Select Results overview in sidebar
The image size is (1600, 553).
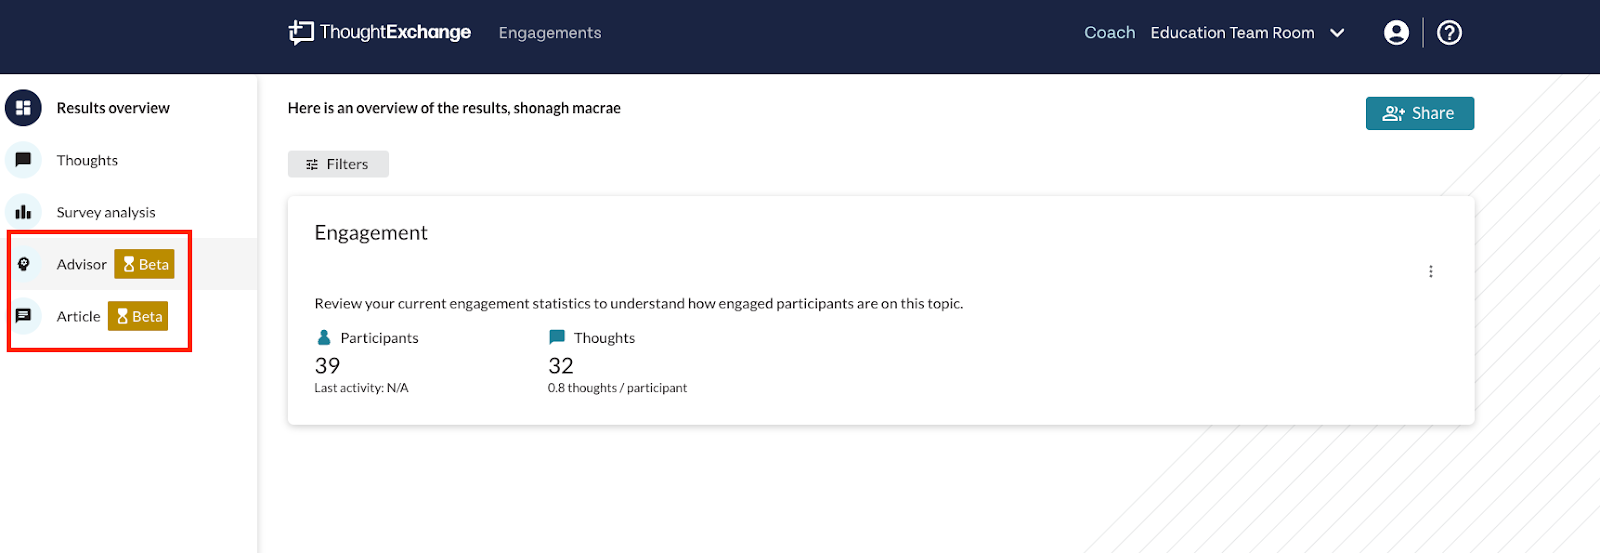113,108
